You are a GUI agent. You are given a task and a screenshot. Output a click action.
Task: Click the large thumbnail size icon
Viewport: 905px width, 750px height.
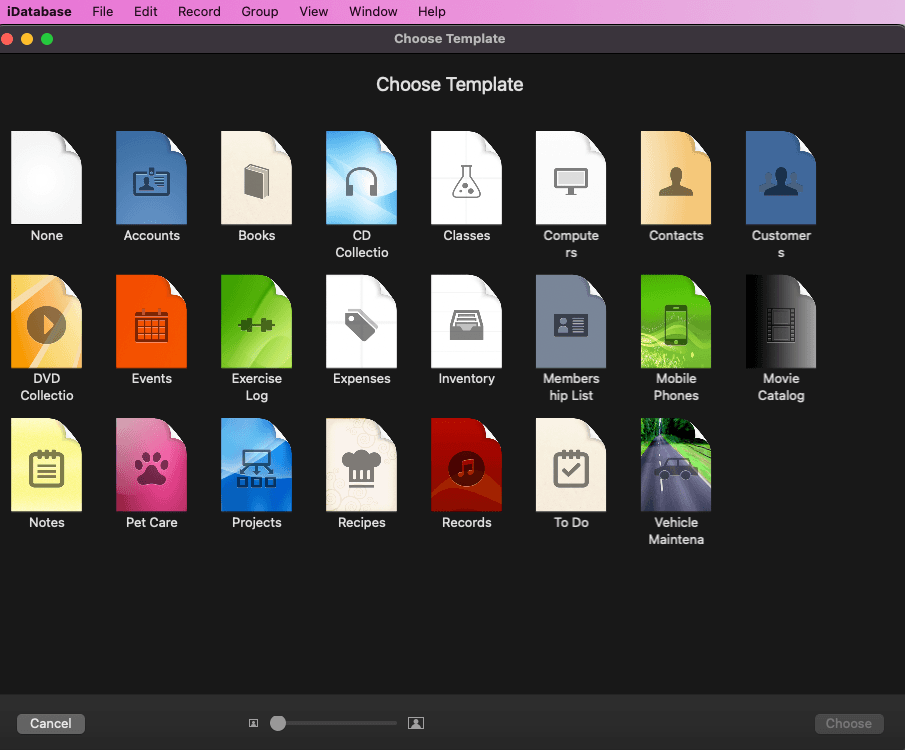coord(416,723)
